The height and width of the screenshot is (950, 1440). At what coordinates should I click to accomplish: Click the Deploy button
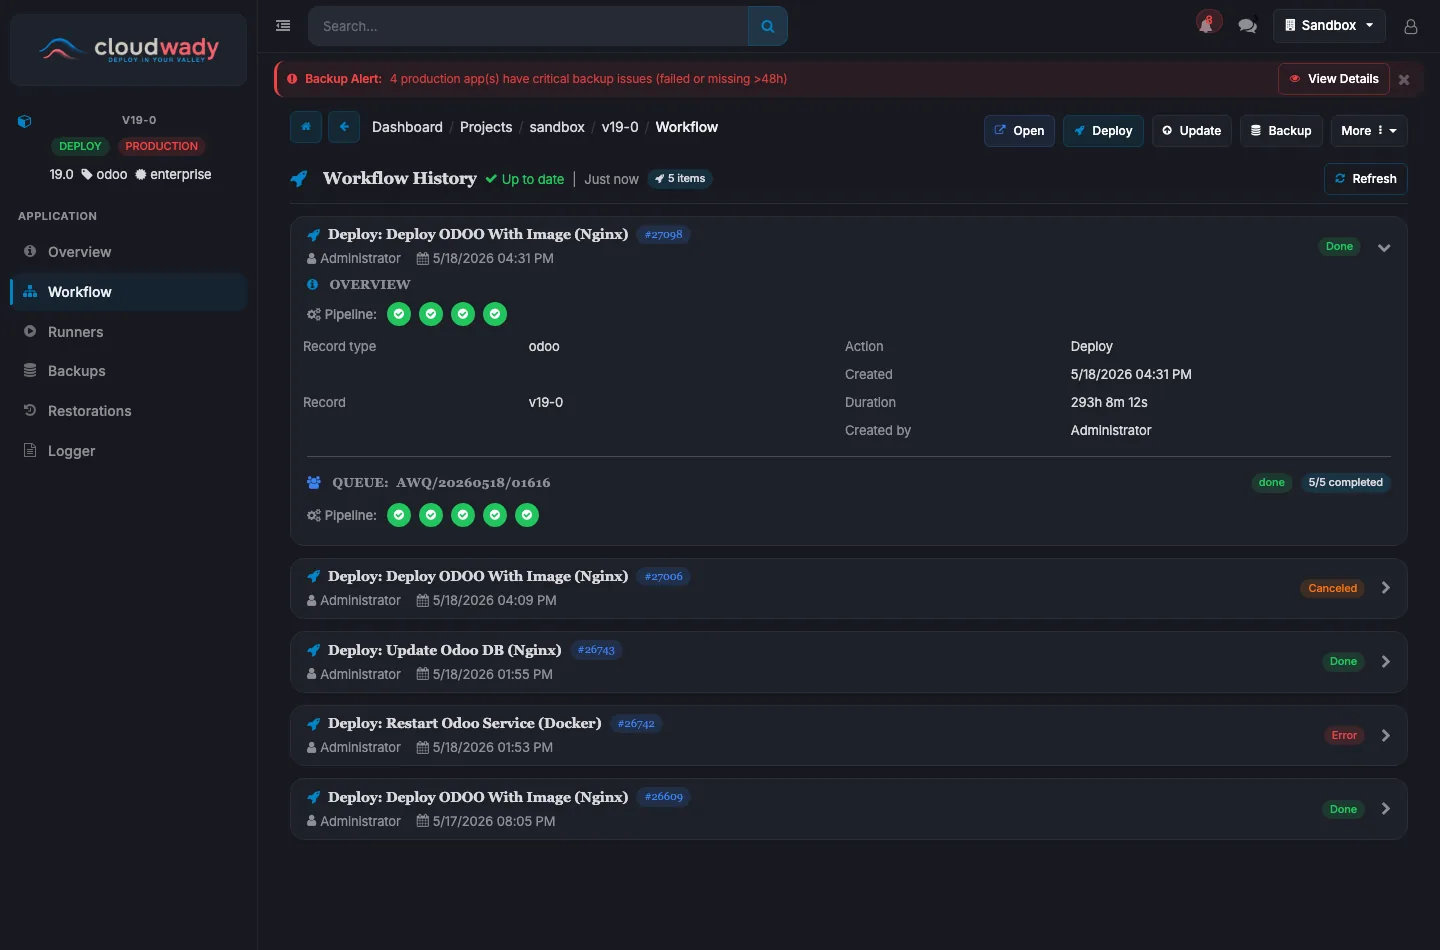pos(1103,131)
